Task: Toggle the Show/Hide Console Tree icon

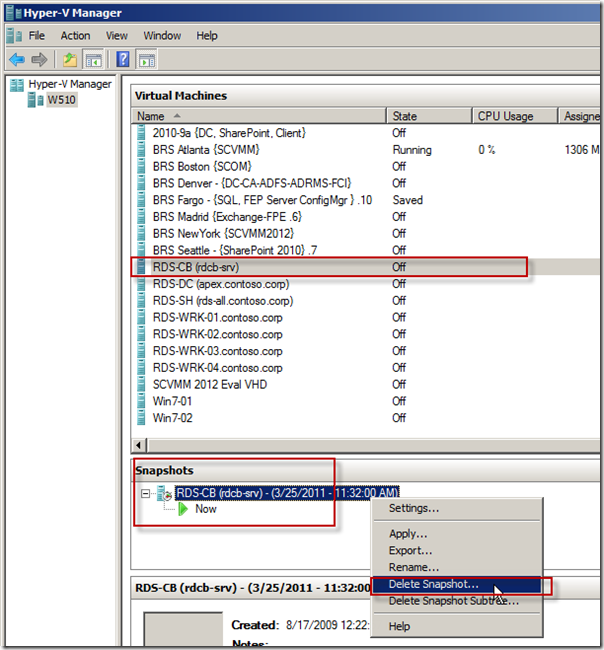Action: (x=93, y=60)
